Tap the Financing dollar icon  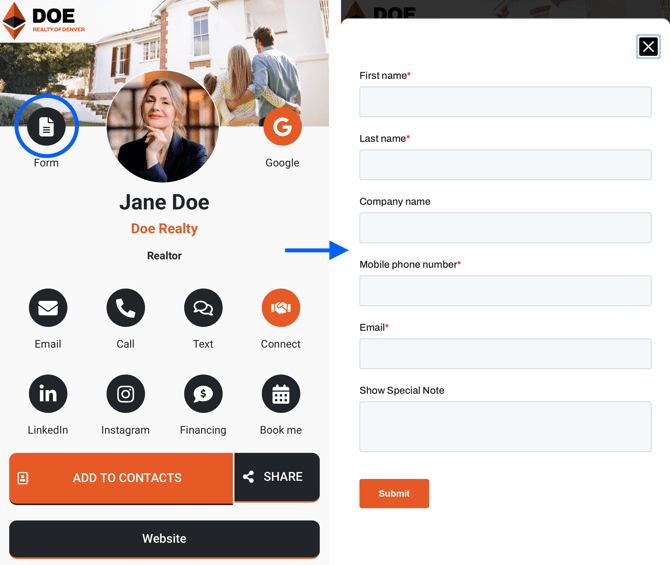[x=203, y=394]
